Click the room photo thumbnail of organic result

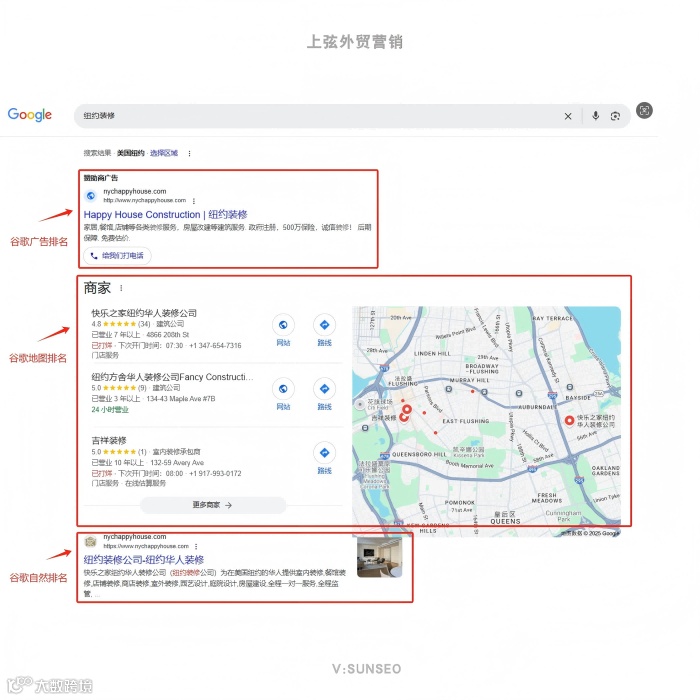tap(379, 557)
